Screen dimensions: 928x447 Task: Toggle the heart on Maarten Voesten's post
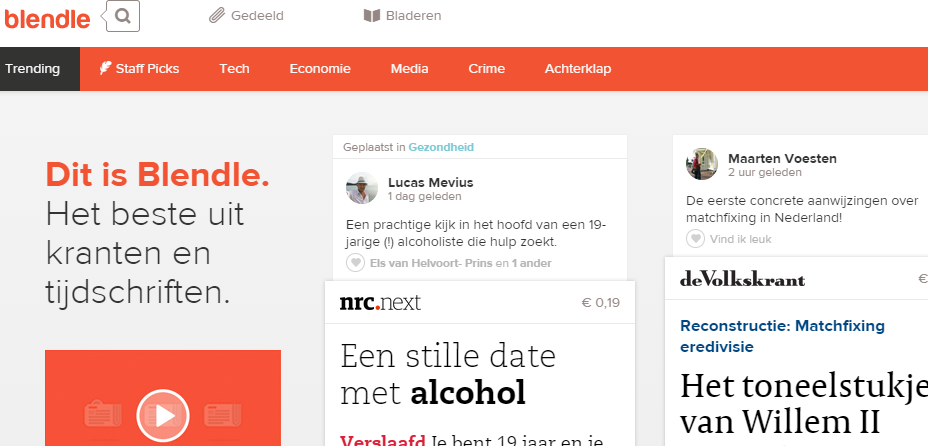point(695,239)
